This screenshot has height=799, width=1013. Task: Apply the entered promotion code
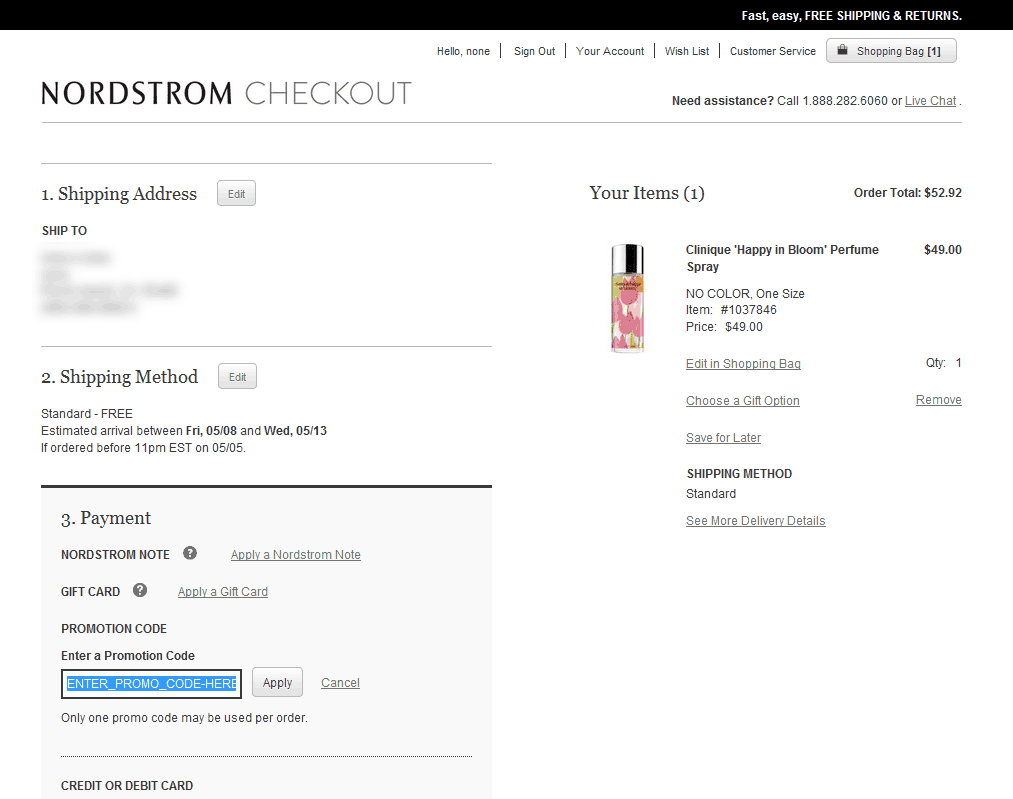pos(277,683)
